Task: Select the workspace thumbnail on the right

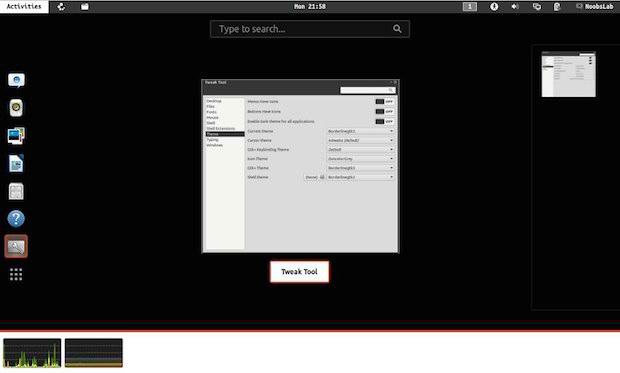Action: [569, 74]
